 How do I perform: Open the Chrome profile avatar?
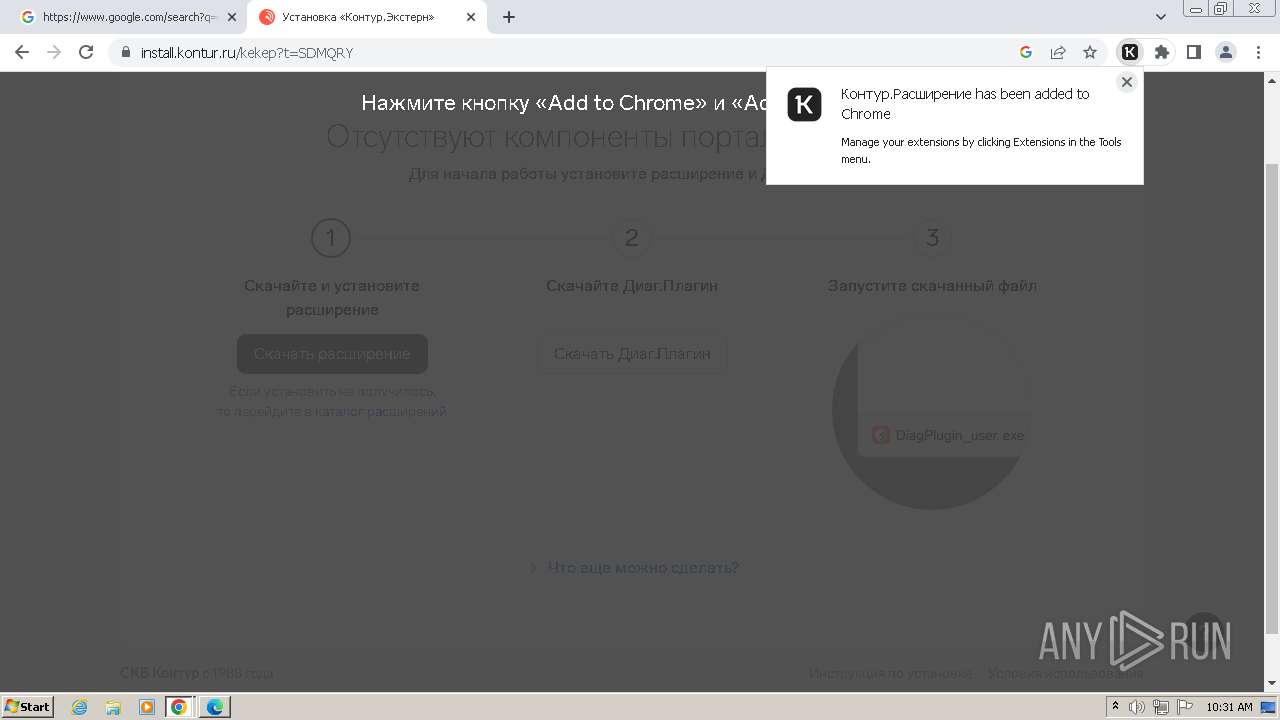click(1225, 52)
